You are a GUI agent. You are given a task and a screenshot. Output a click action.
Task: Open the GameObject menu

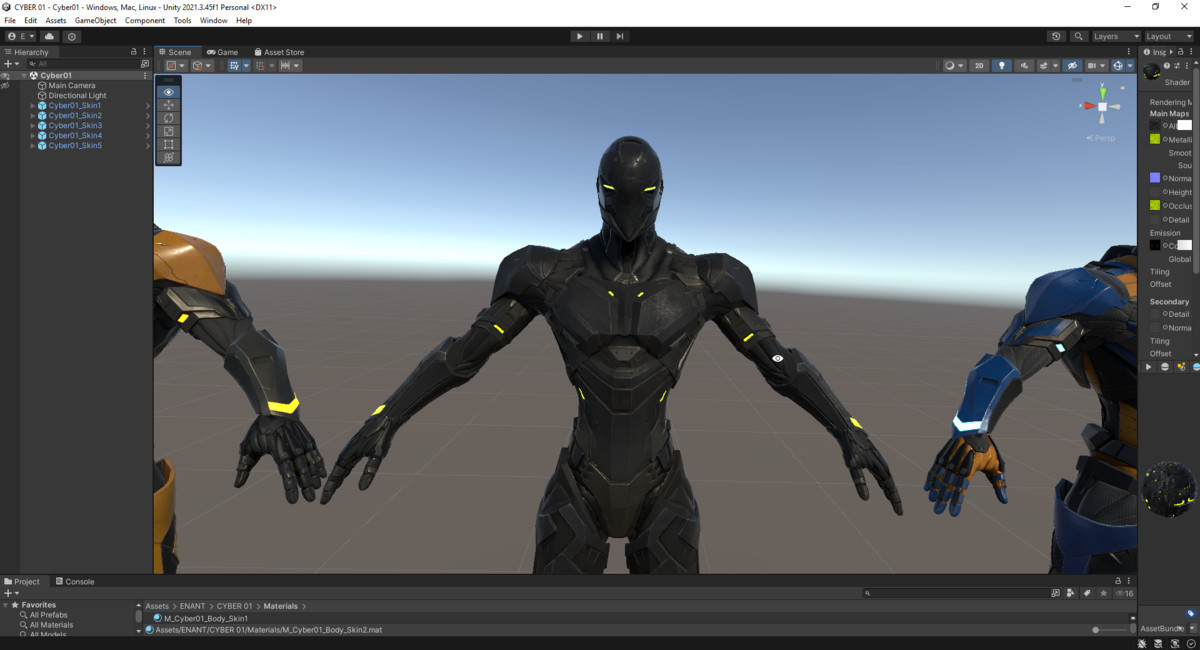(95, 20)
